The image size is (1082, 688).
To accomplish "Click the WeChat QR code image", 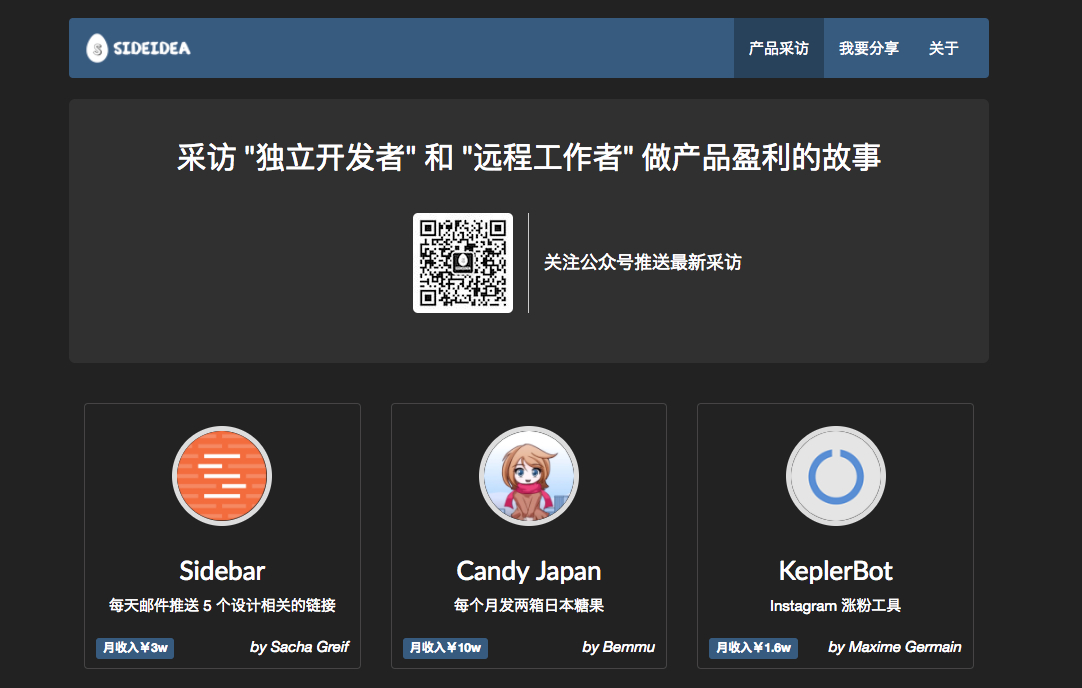I will (462, 263).
